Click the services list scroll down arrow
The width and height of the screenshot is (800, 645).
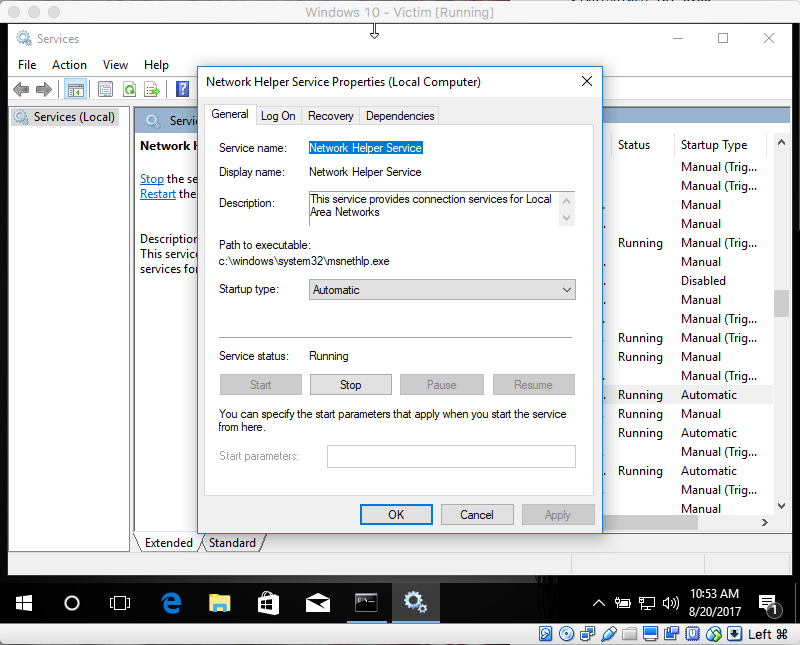[781, 506]
